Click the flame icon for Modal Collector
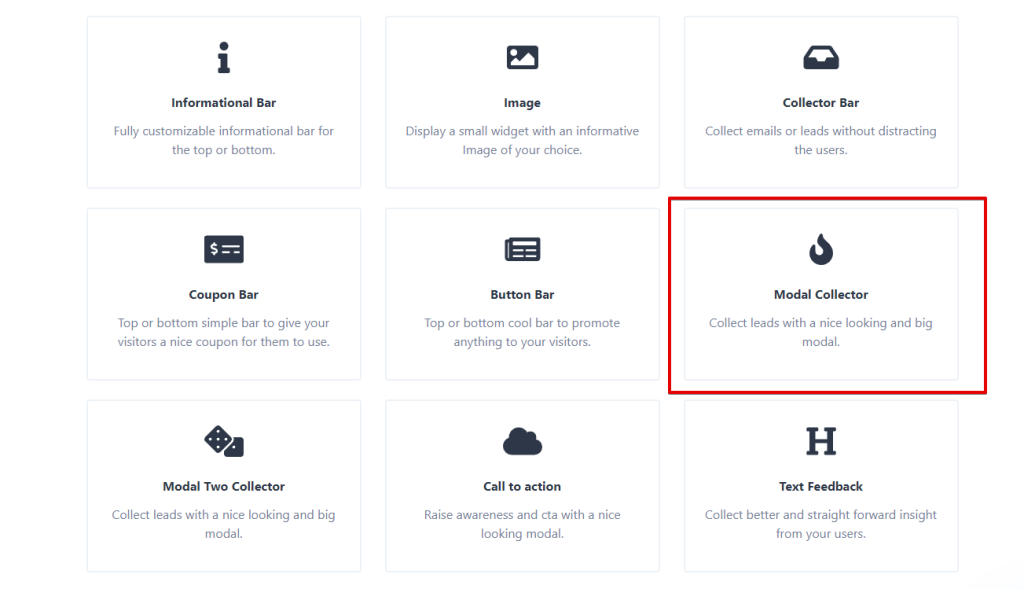This screenshot has height=589, width=1024. tap(820, 249)
